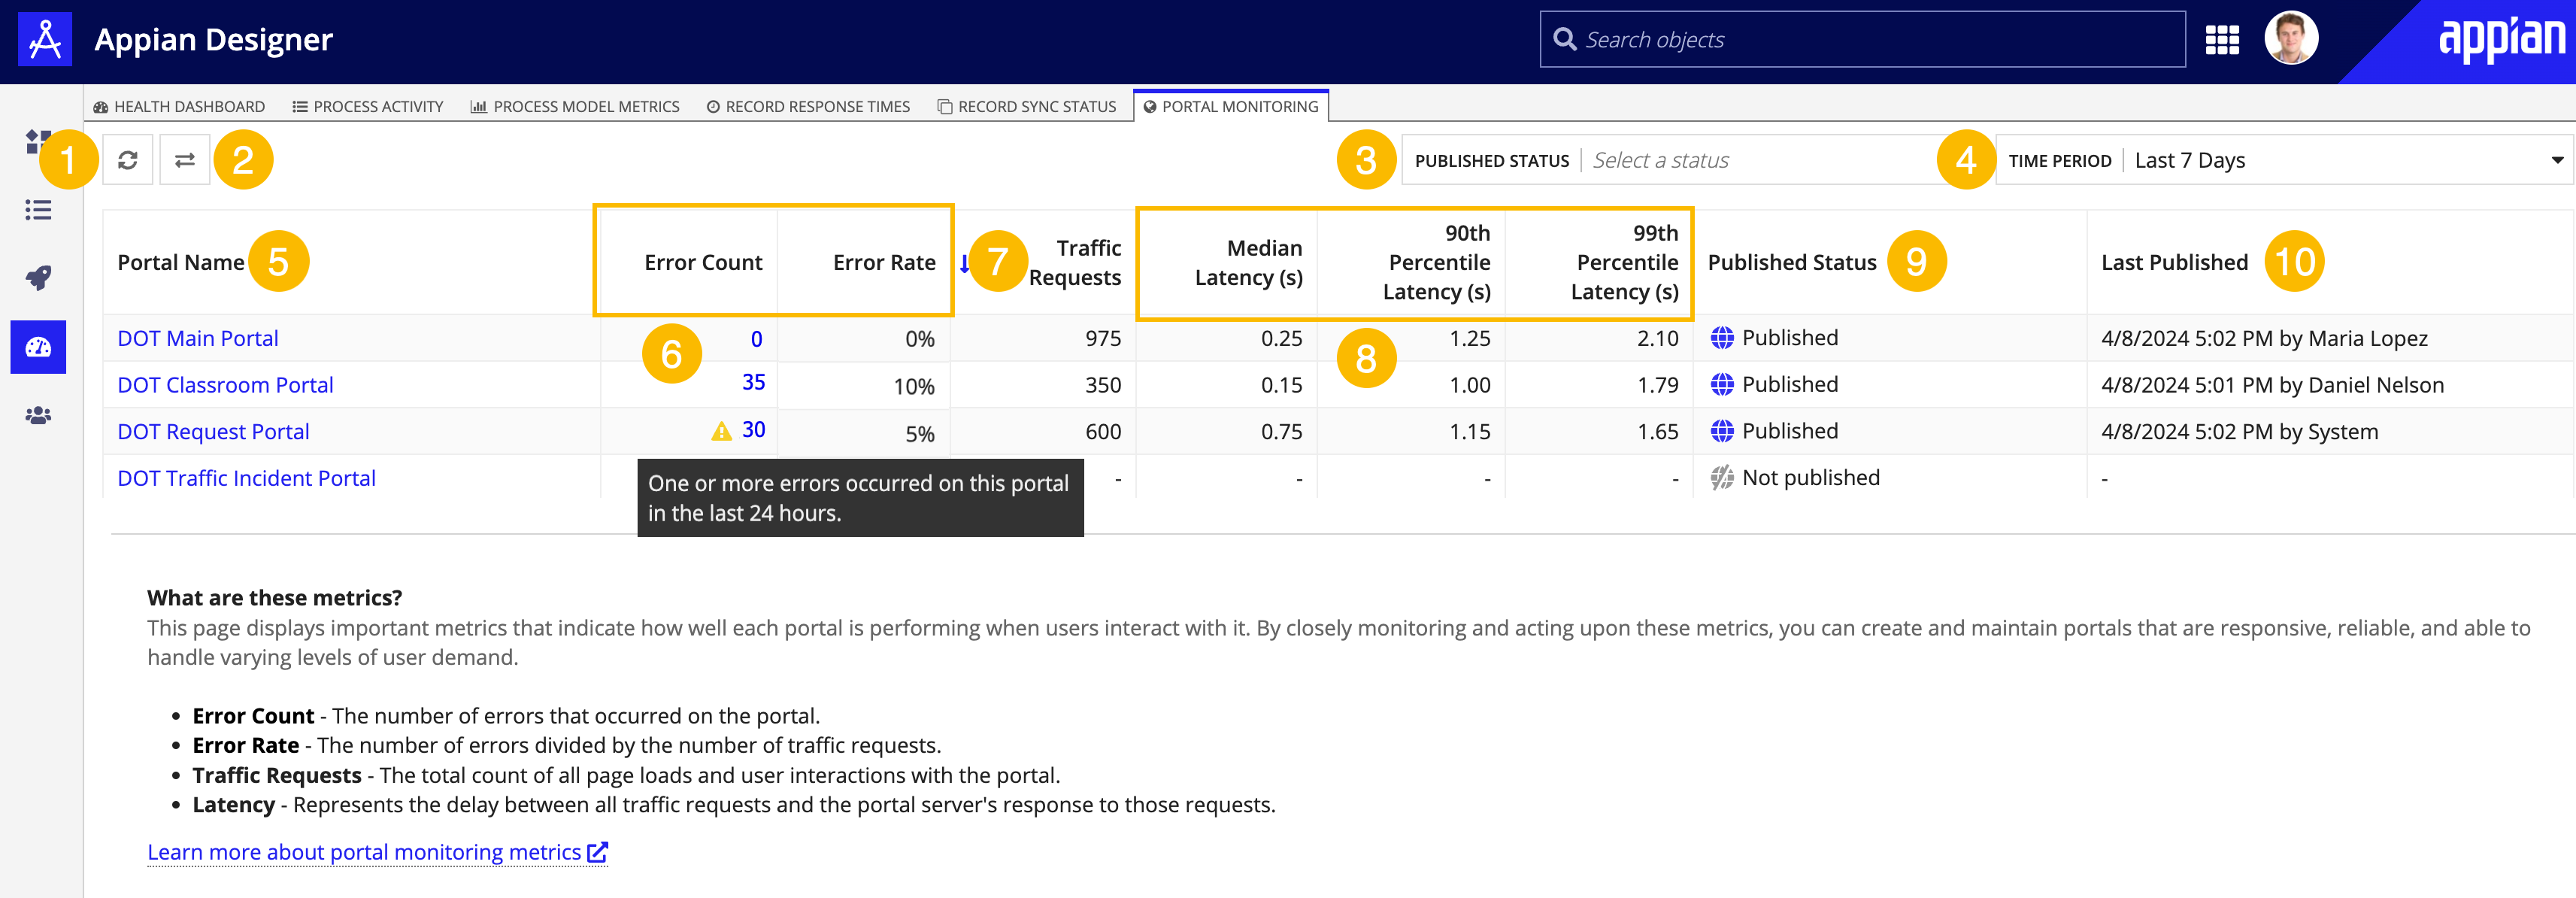This screenshot has height=898, width=2576.
Task: Click error count 30 for Request Portal
Action: (753, 430)
